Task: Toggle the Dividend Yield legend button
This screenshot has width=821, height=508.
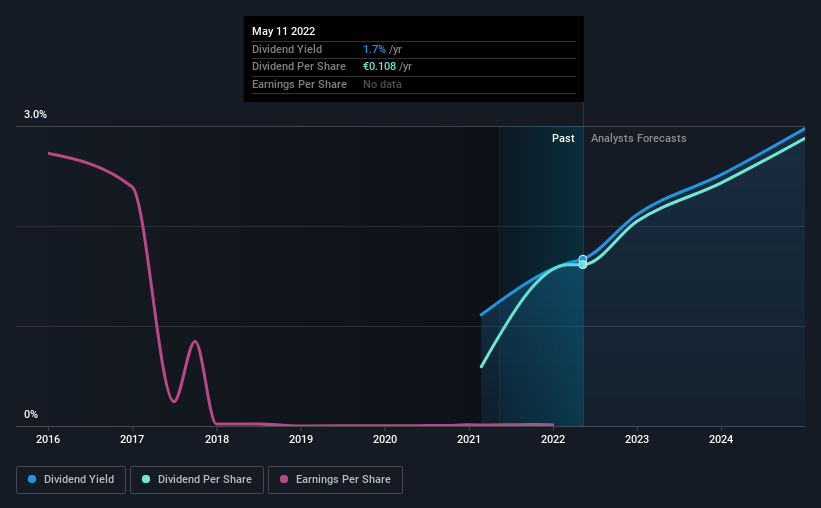Action: pos(71,480)
